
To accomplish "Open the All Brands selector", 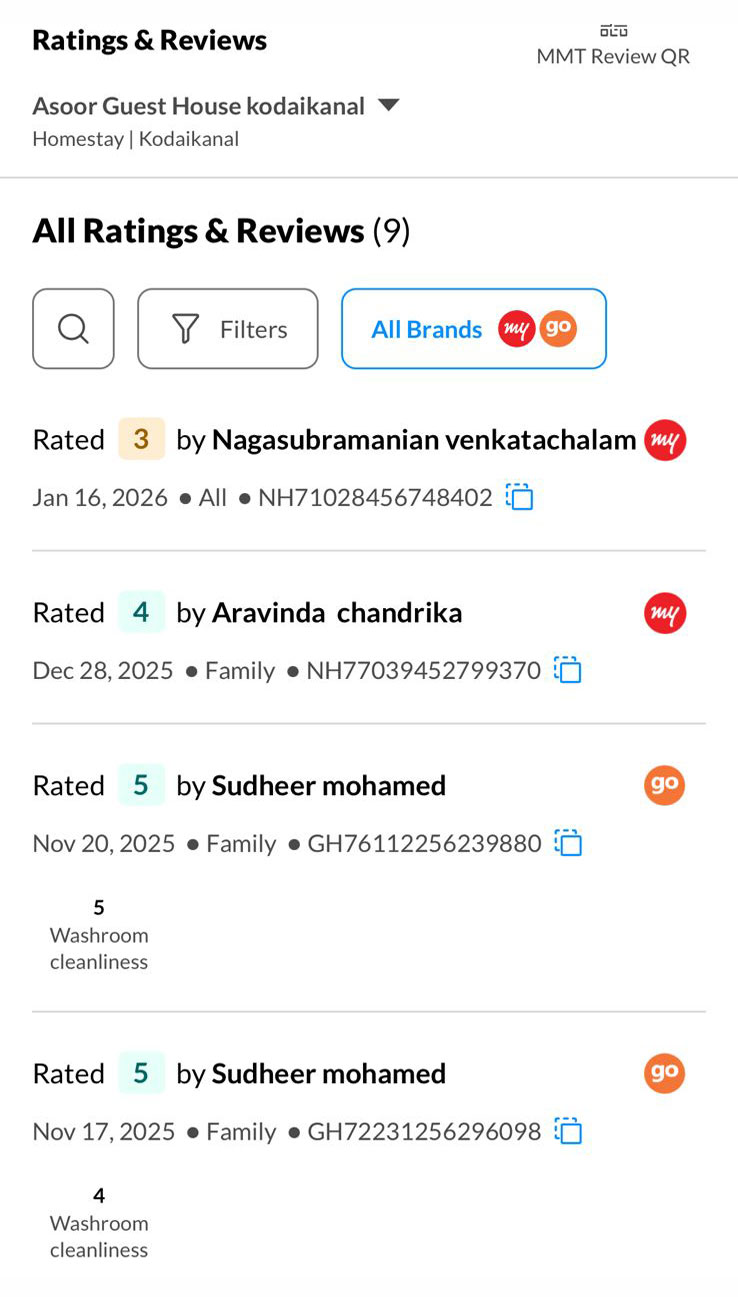I will click(x=473, y=329).
